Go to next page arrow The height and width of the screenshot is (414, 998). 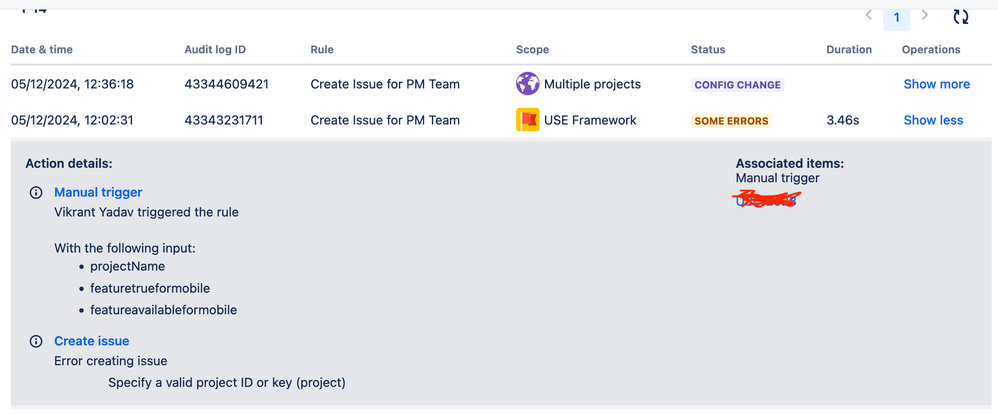pos(925,16)
